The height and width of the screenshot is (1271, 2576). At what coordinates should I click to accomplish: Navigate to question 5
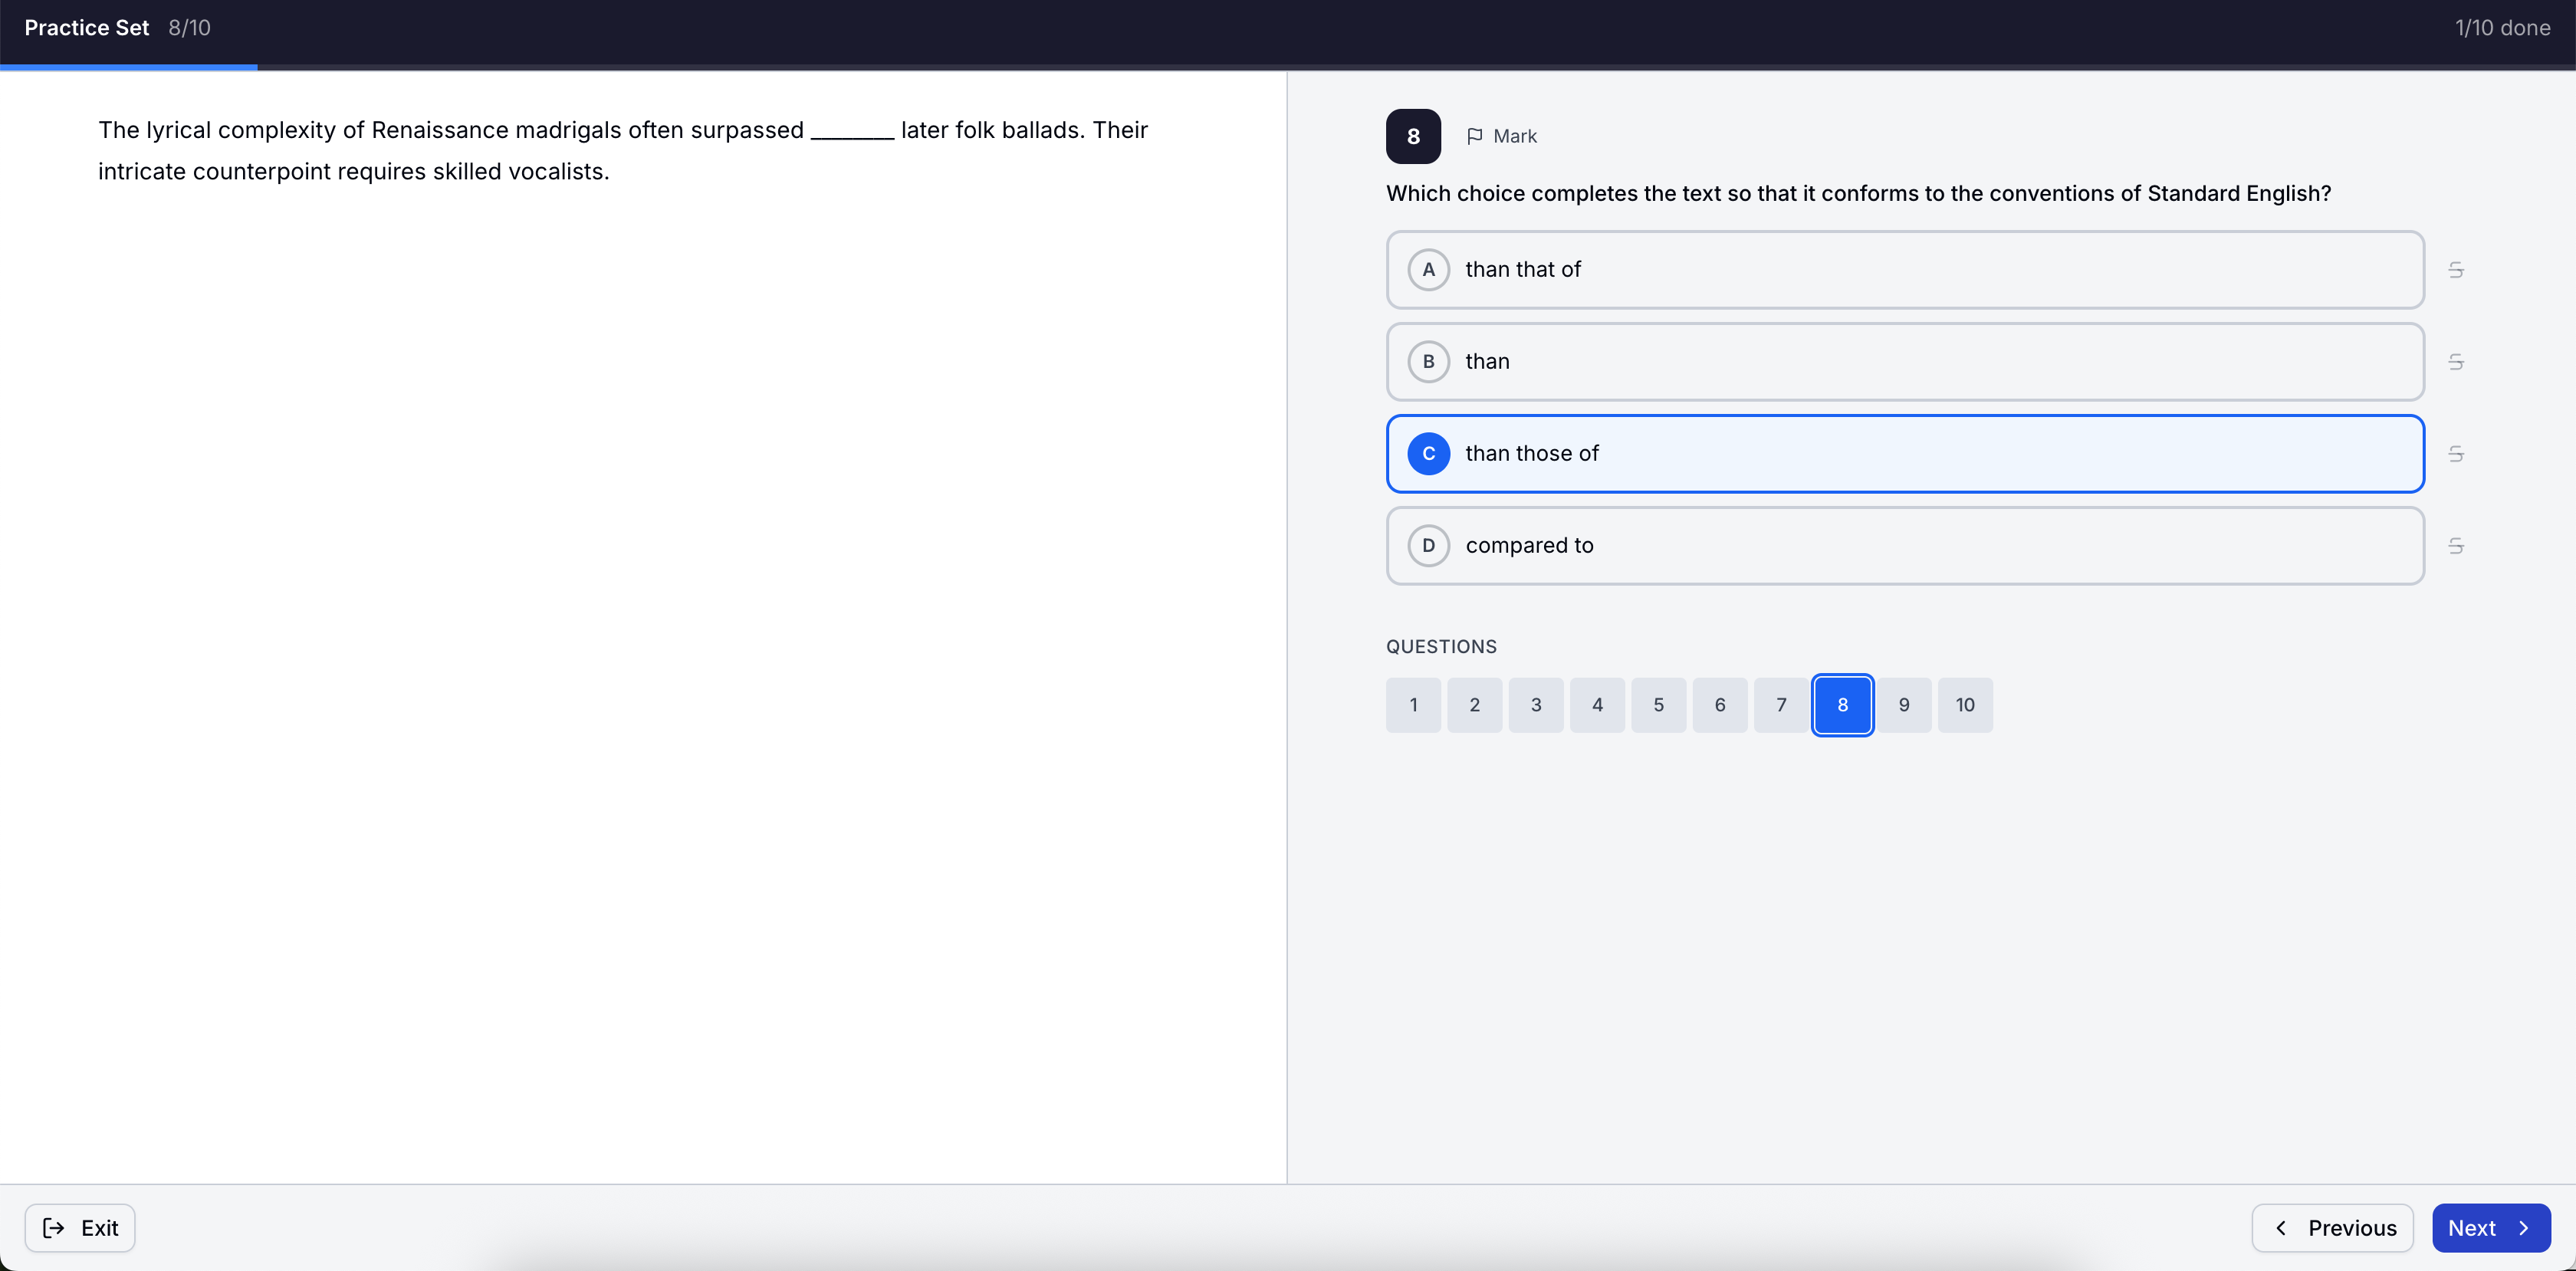pyautogui.click(x=1658, y=704)
